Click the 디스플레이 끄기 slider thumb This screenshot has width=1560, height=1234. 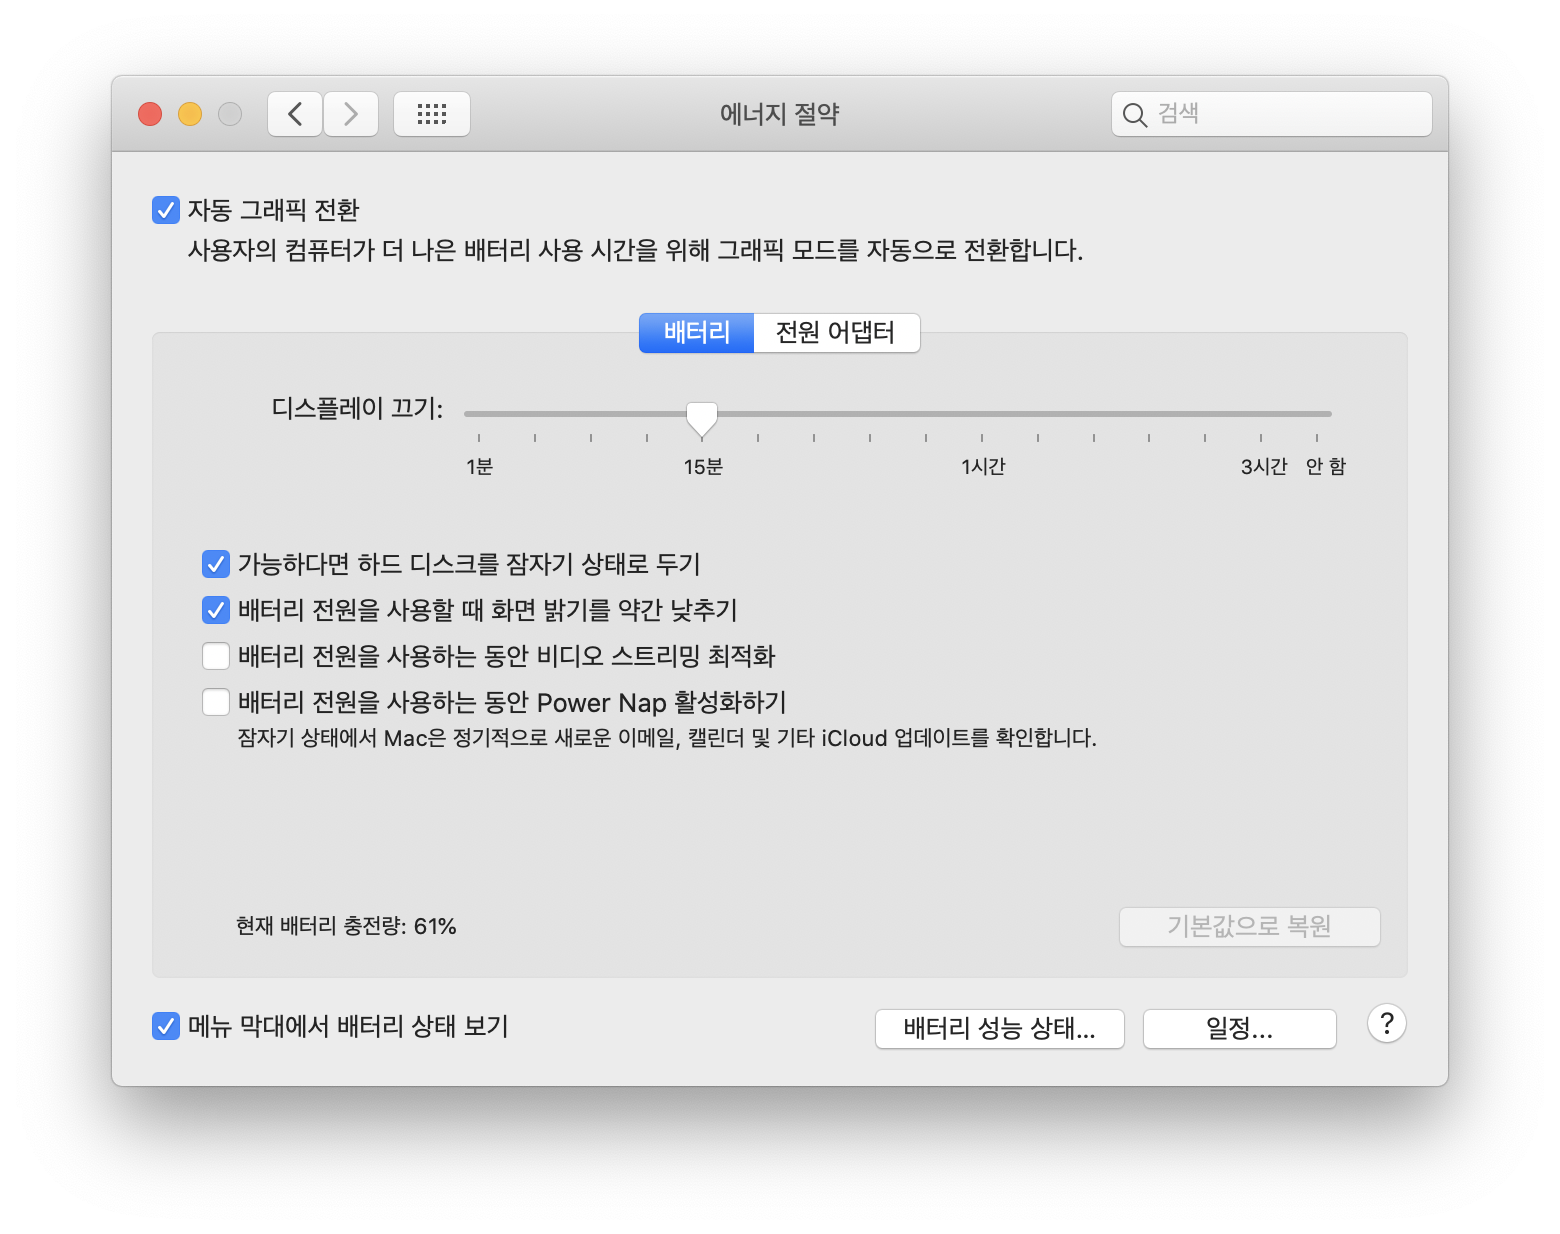pyautogui.click(x=702, y=418)
